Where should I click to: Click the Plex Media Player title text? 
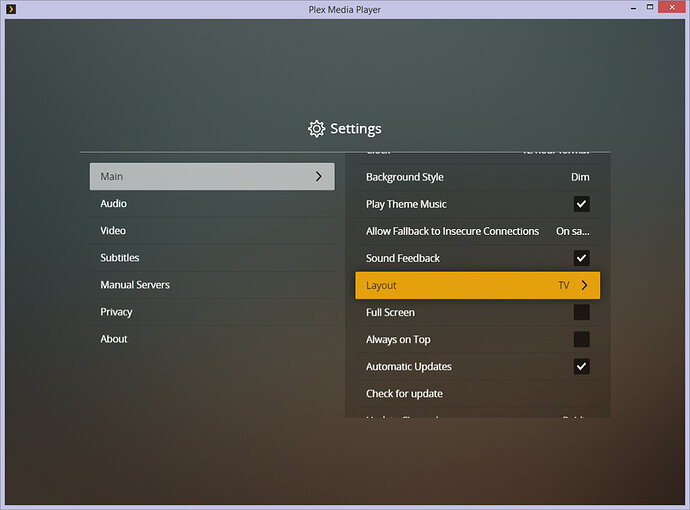(345, 10)
